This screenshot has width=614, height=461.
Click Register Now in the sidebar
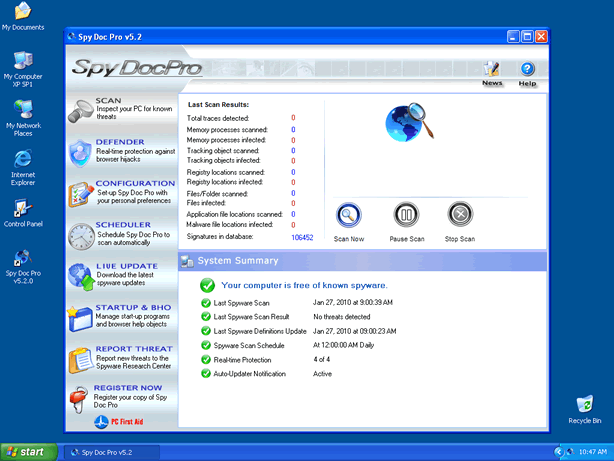(120, 397)
